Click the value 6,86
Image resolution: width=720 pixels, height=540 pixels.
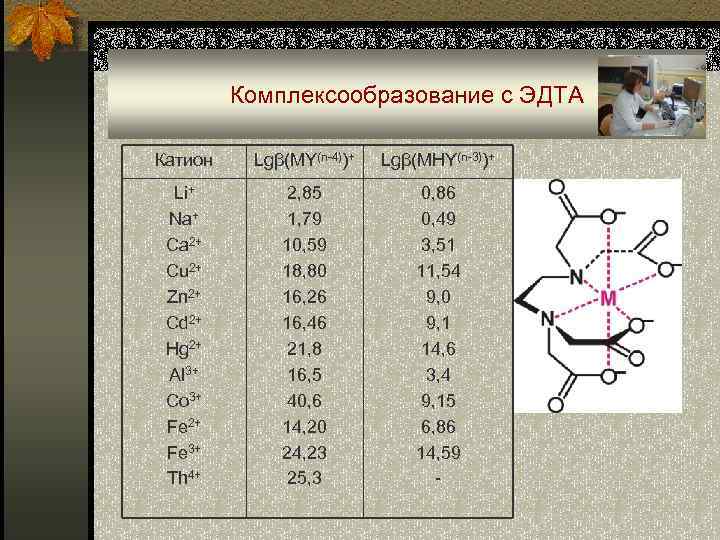[439, 427]
